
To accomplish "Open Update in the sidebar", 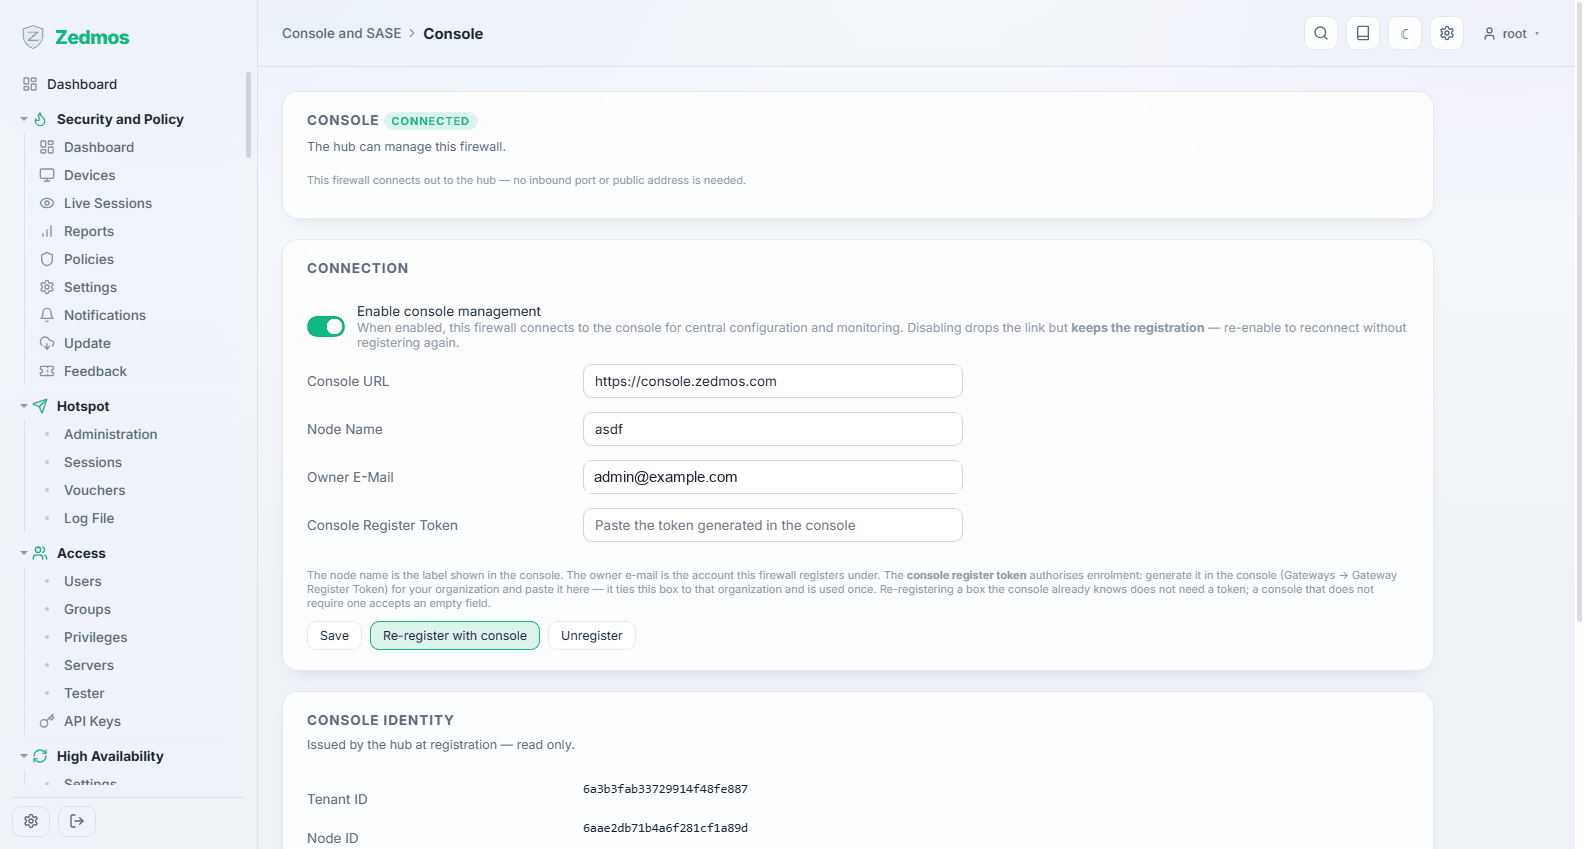I will (87, 343).
